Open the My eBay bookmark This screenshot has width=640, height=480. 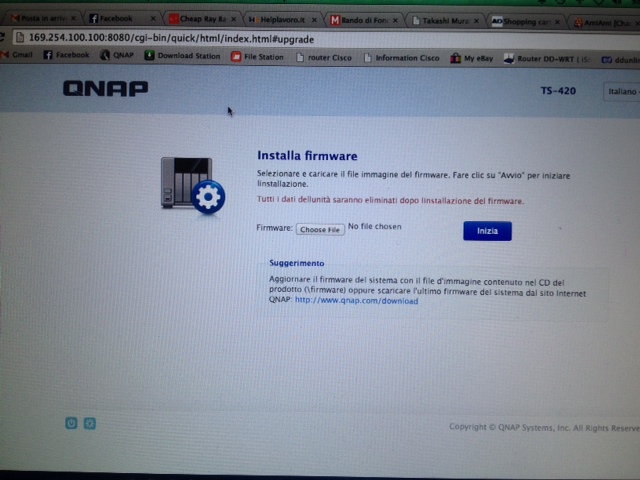click(x=471, y=58)
